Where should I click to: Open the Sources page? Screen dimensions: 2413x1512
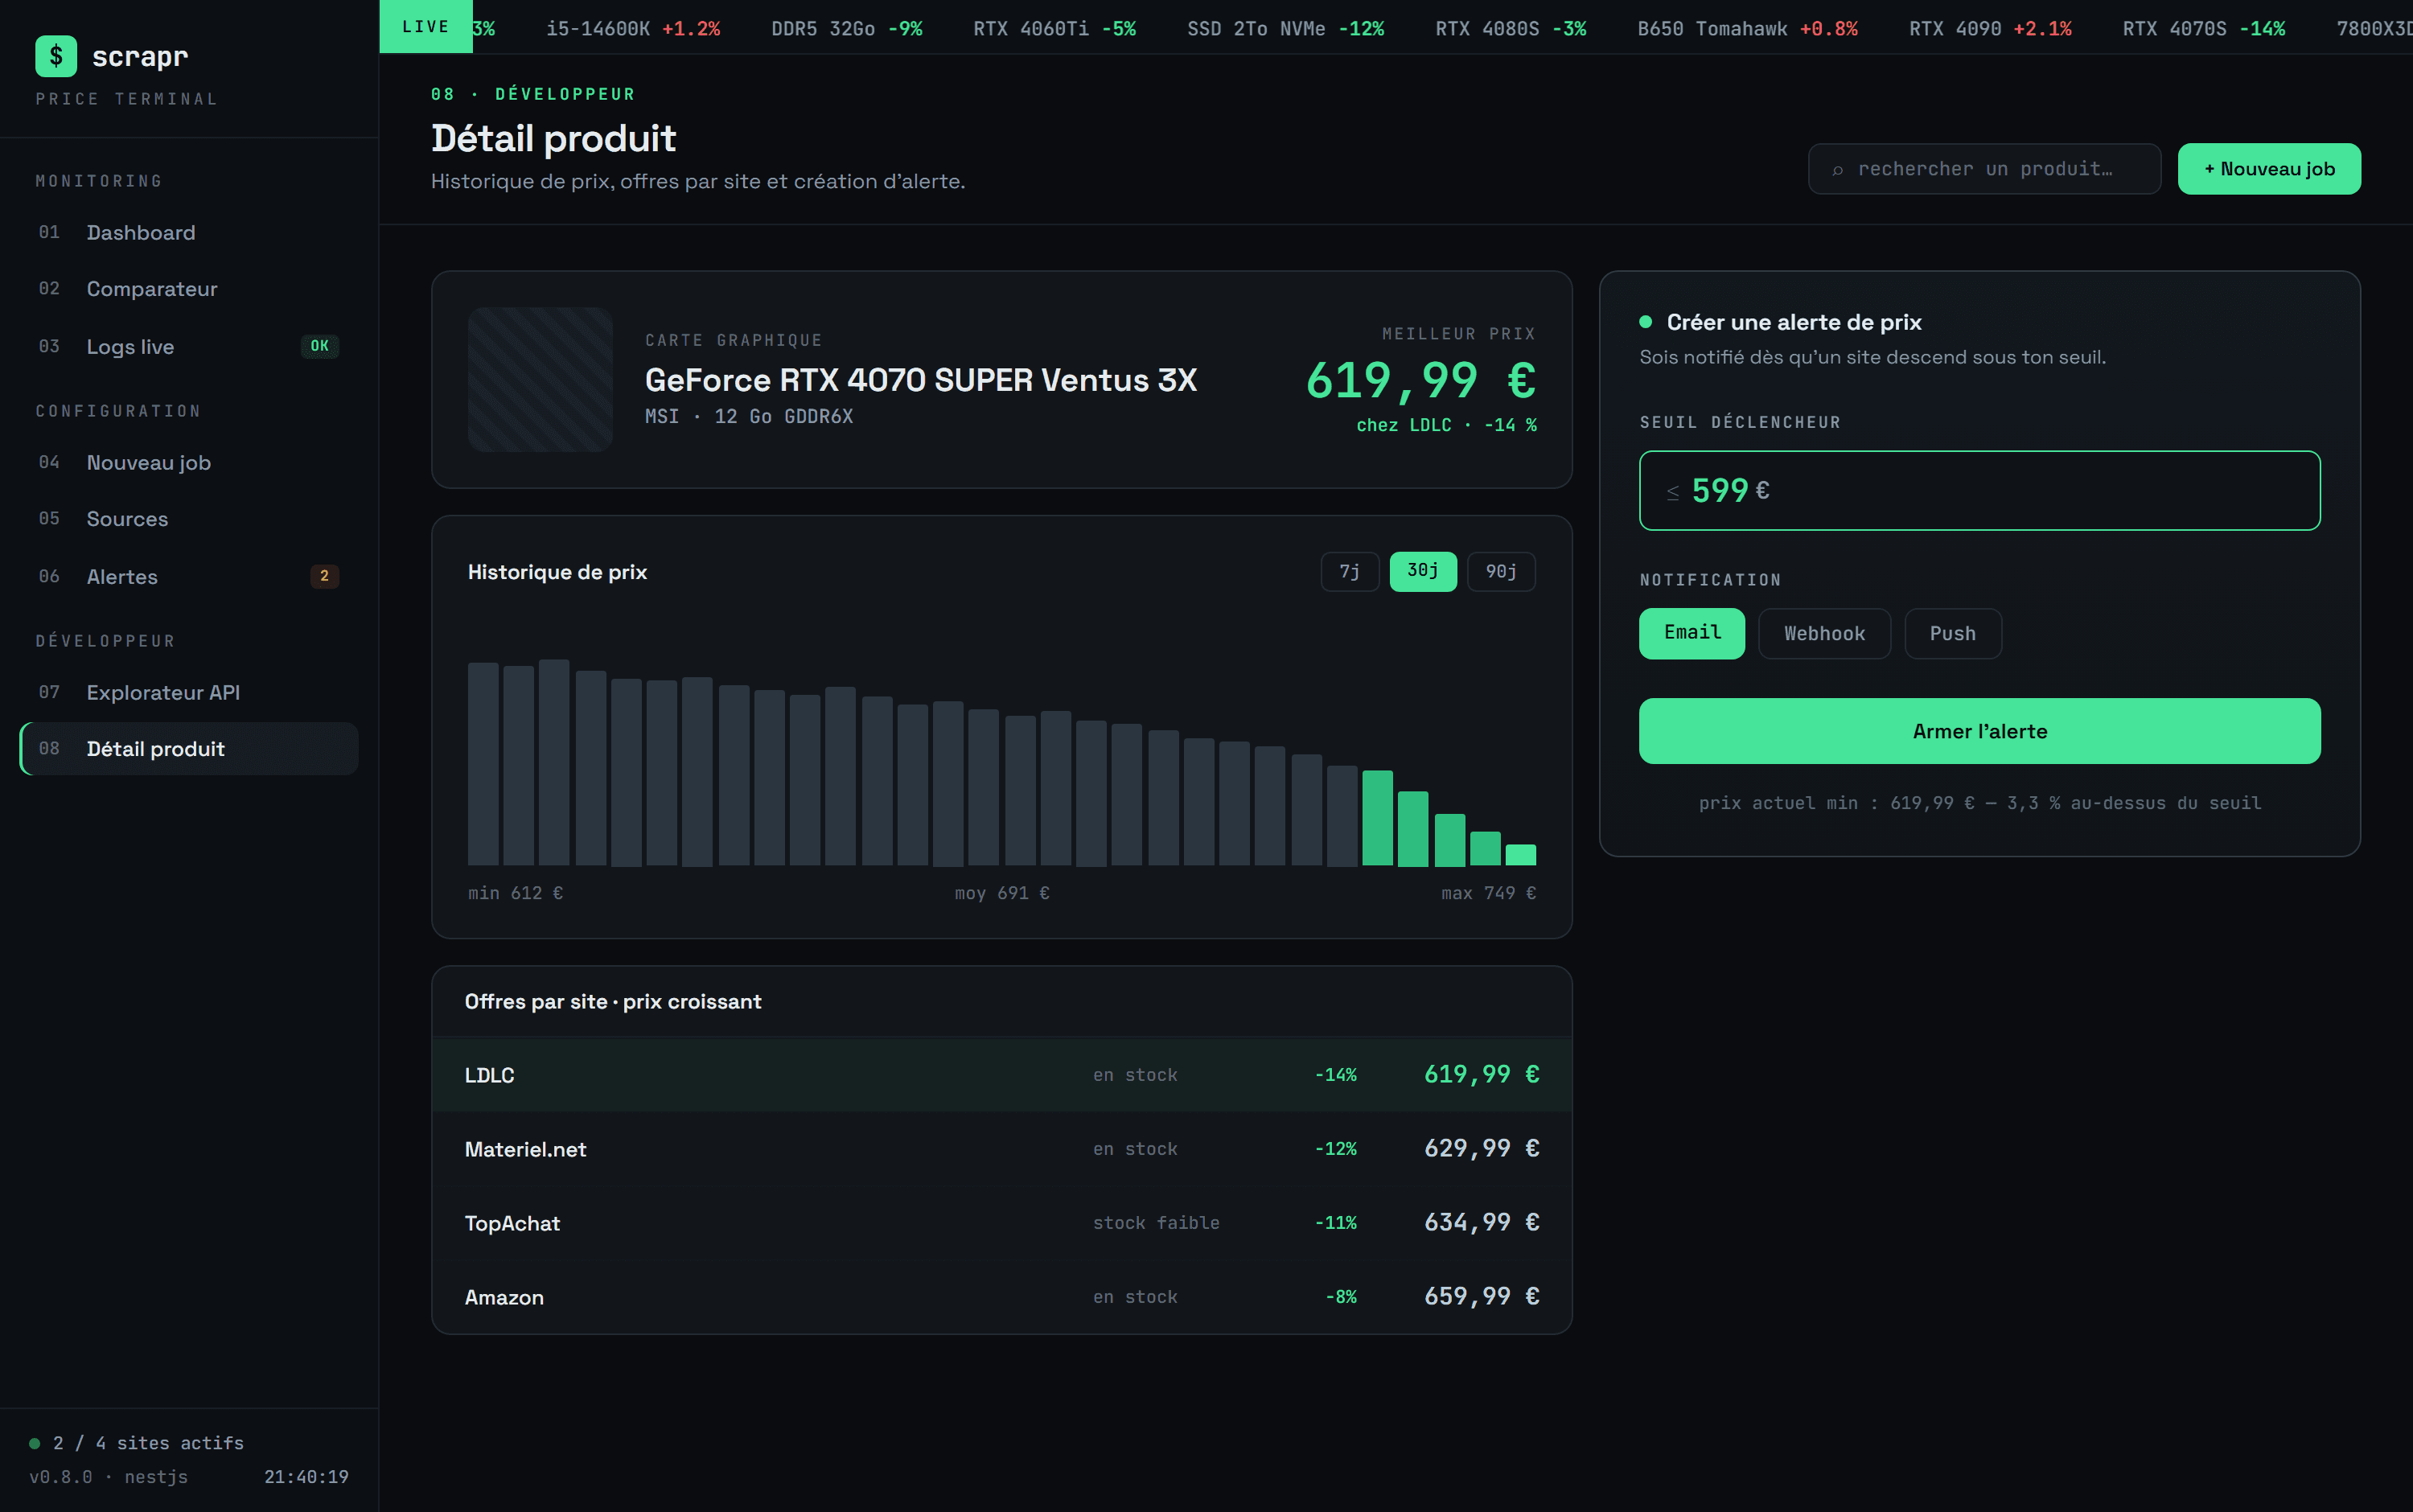189,519
